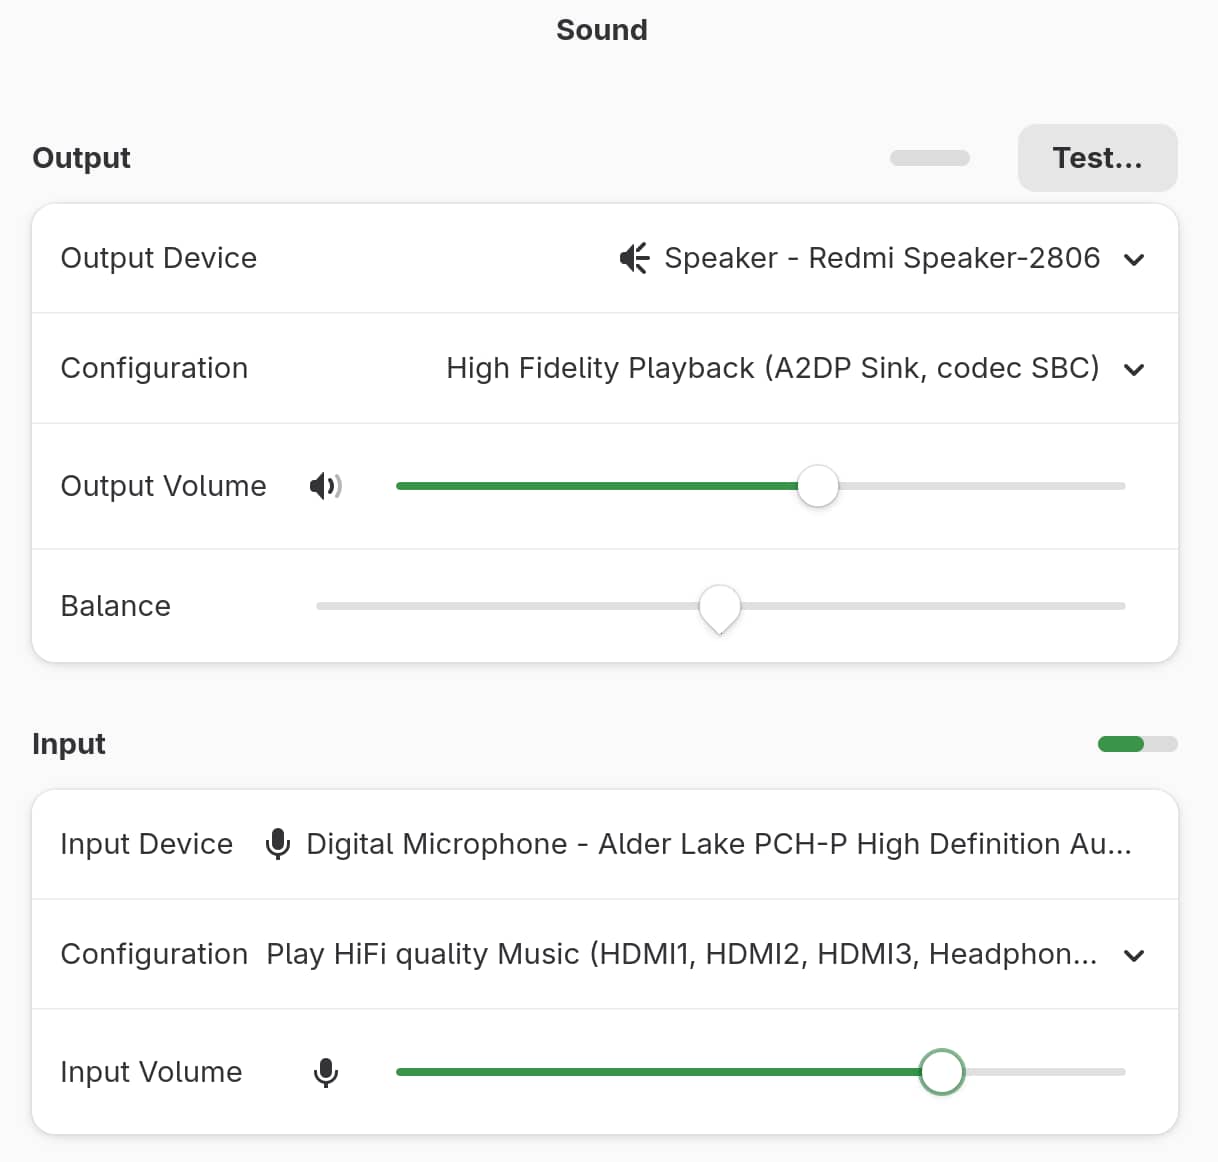
Task: Click the microphone icon beside Digital Microphone
Action: tap(278, 844)
